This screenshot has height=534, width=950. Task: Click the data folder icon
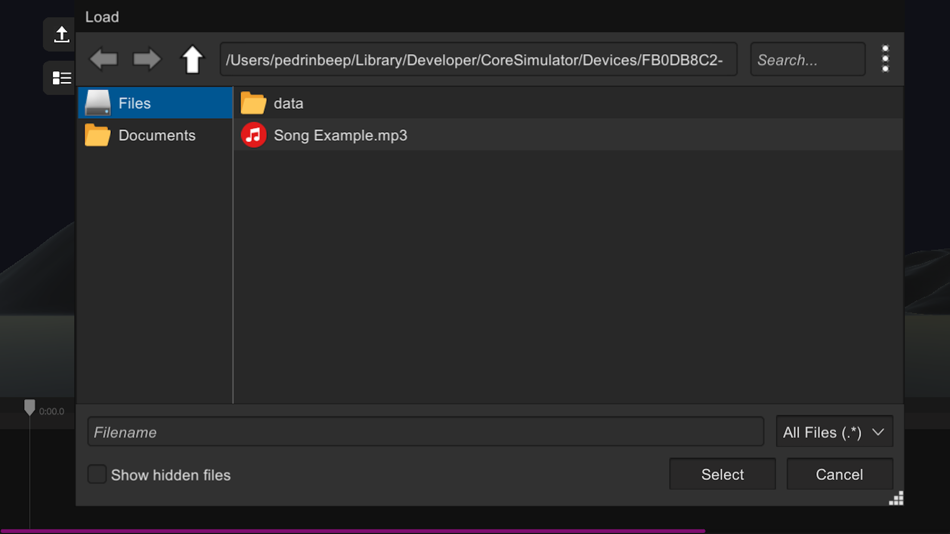[253, 103]
